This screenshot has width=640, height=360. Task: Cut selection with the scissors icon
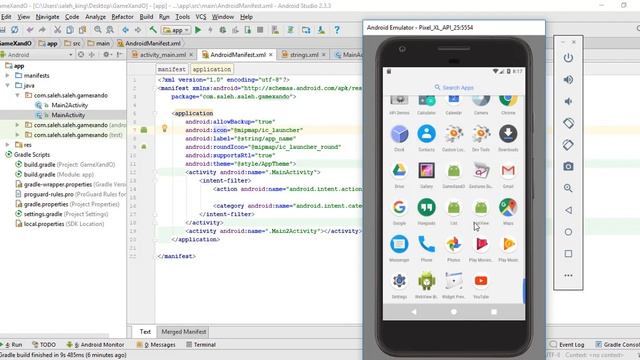pyautogui.click(x=57, y=30)
